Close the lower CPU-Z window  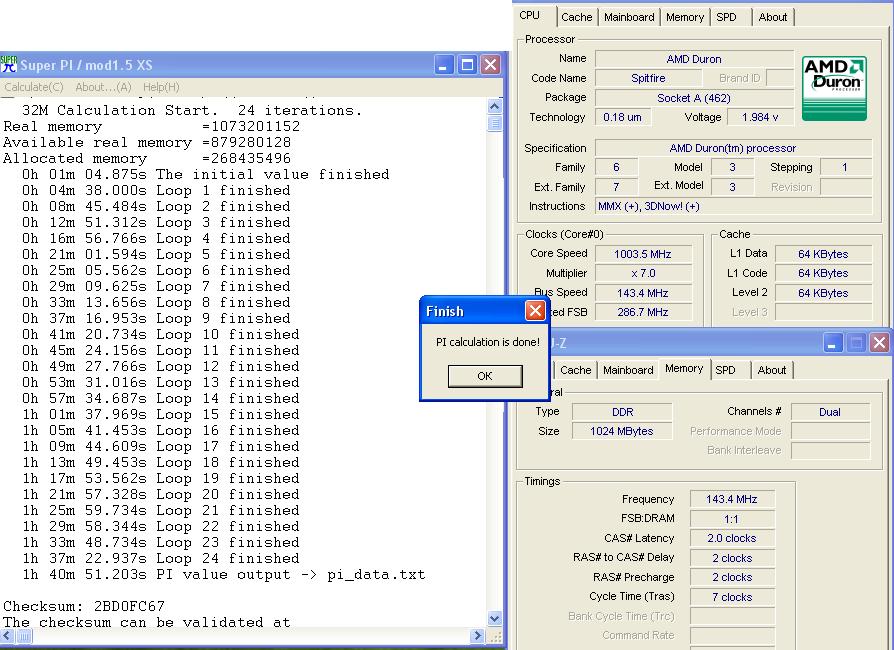pyautogui.click(x=879, y=343)
